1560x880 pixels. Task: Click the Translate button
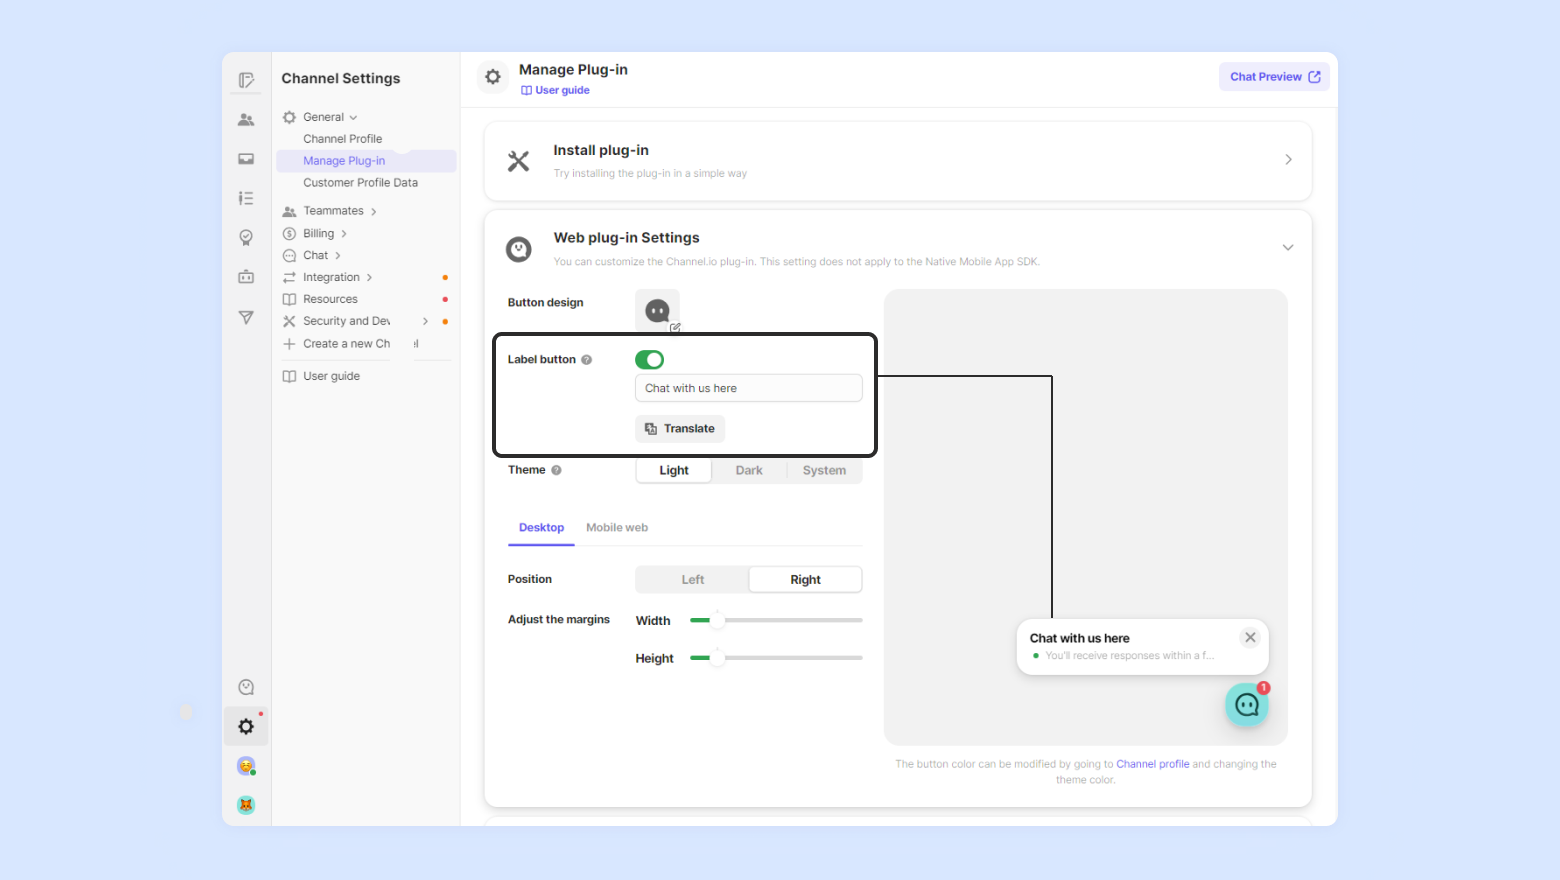(680, 429)
